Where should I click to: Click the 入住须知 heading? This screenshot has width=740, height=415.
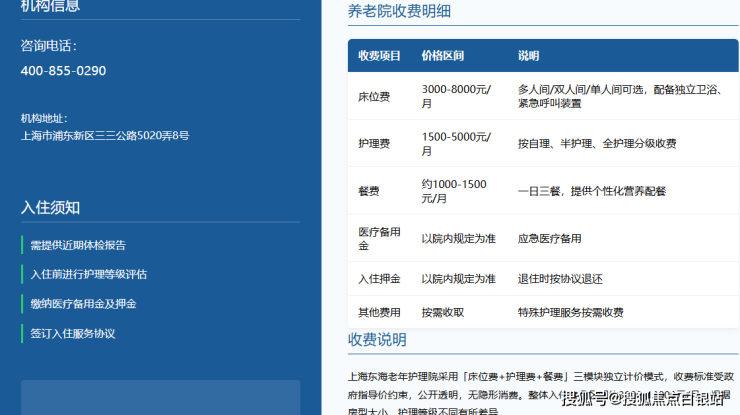pyautogui.click(x=50, y=208)
